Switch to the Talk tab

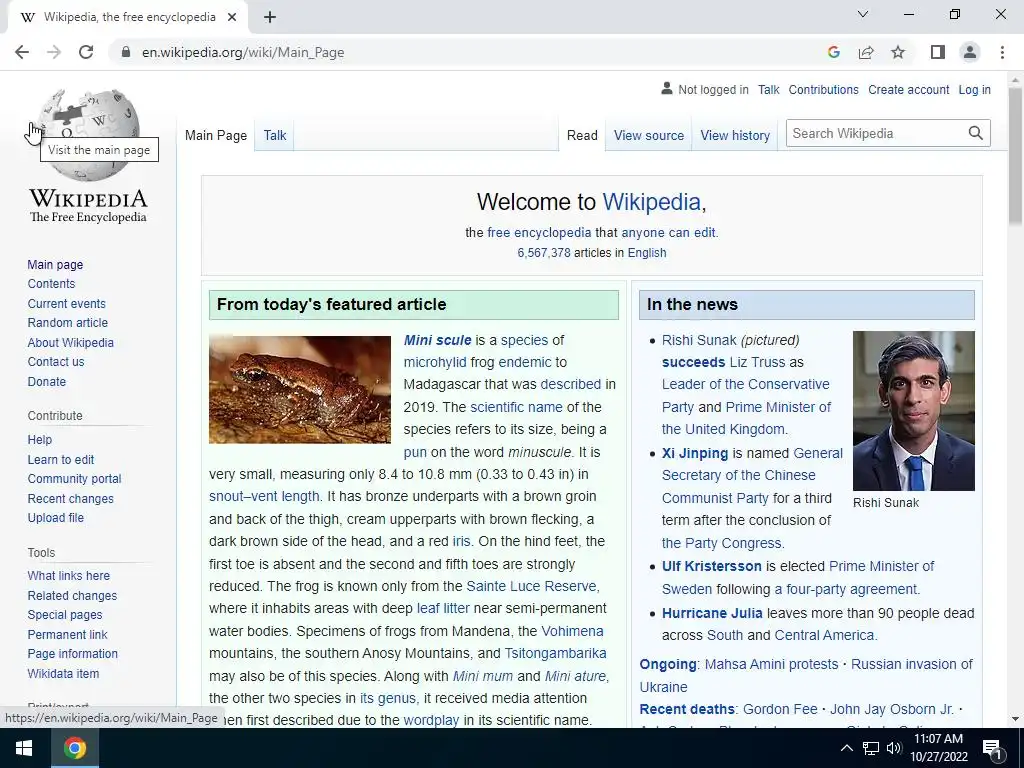275,135
